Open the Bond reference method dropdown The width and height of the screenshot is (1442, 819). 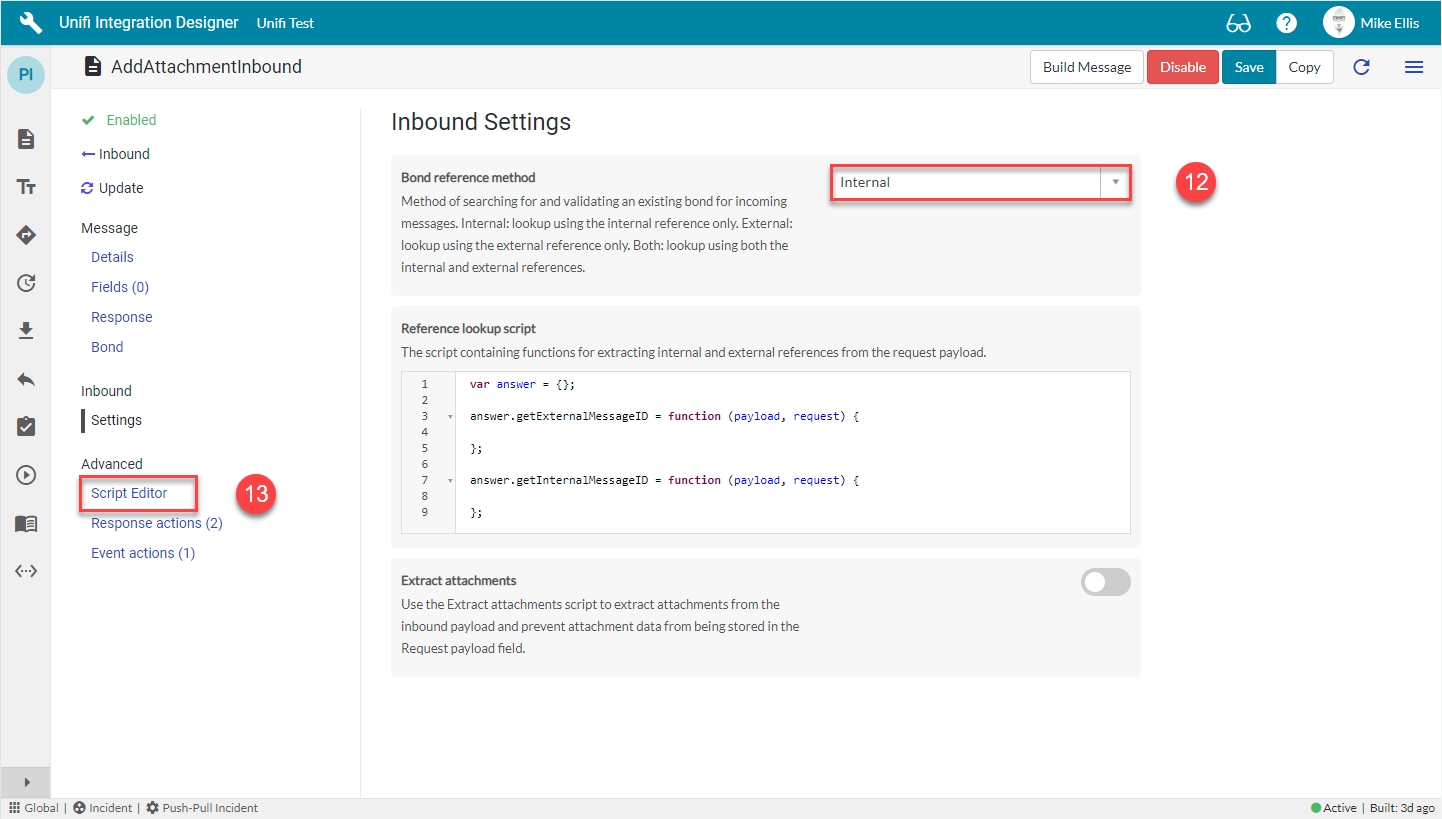(980, 183)
